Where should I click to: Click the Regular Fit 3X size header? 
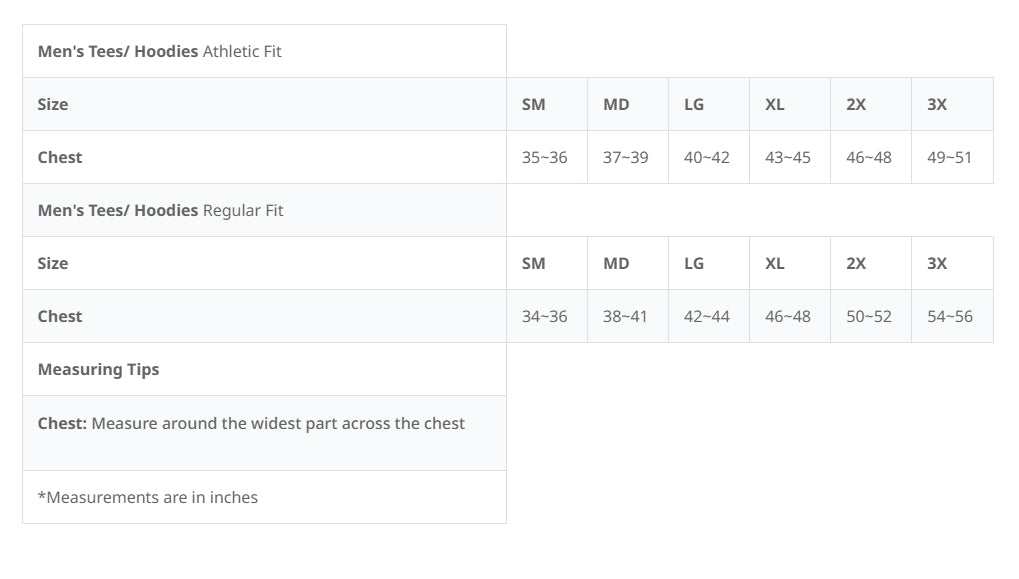(x=937, y=263)
